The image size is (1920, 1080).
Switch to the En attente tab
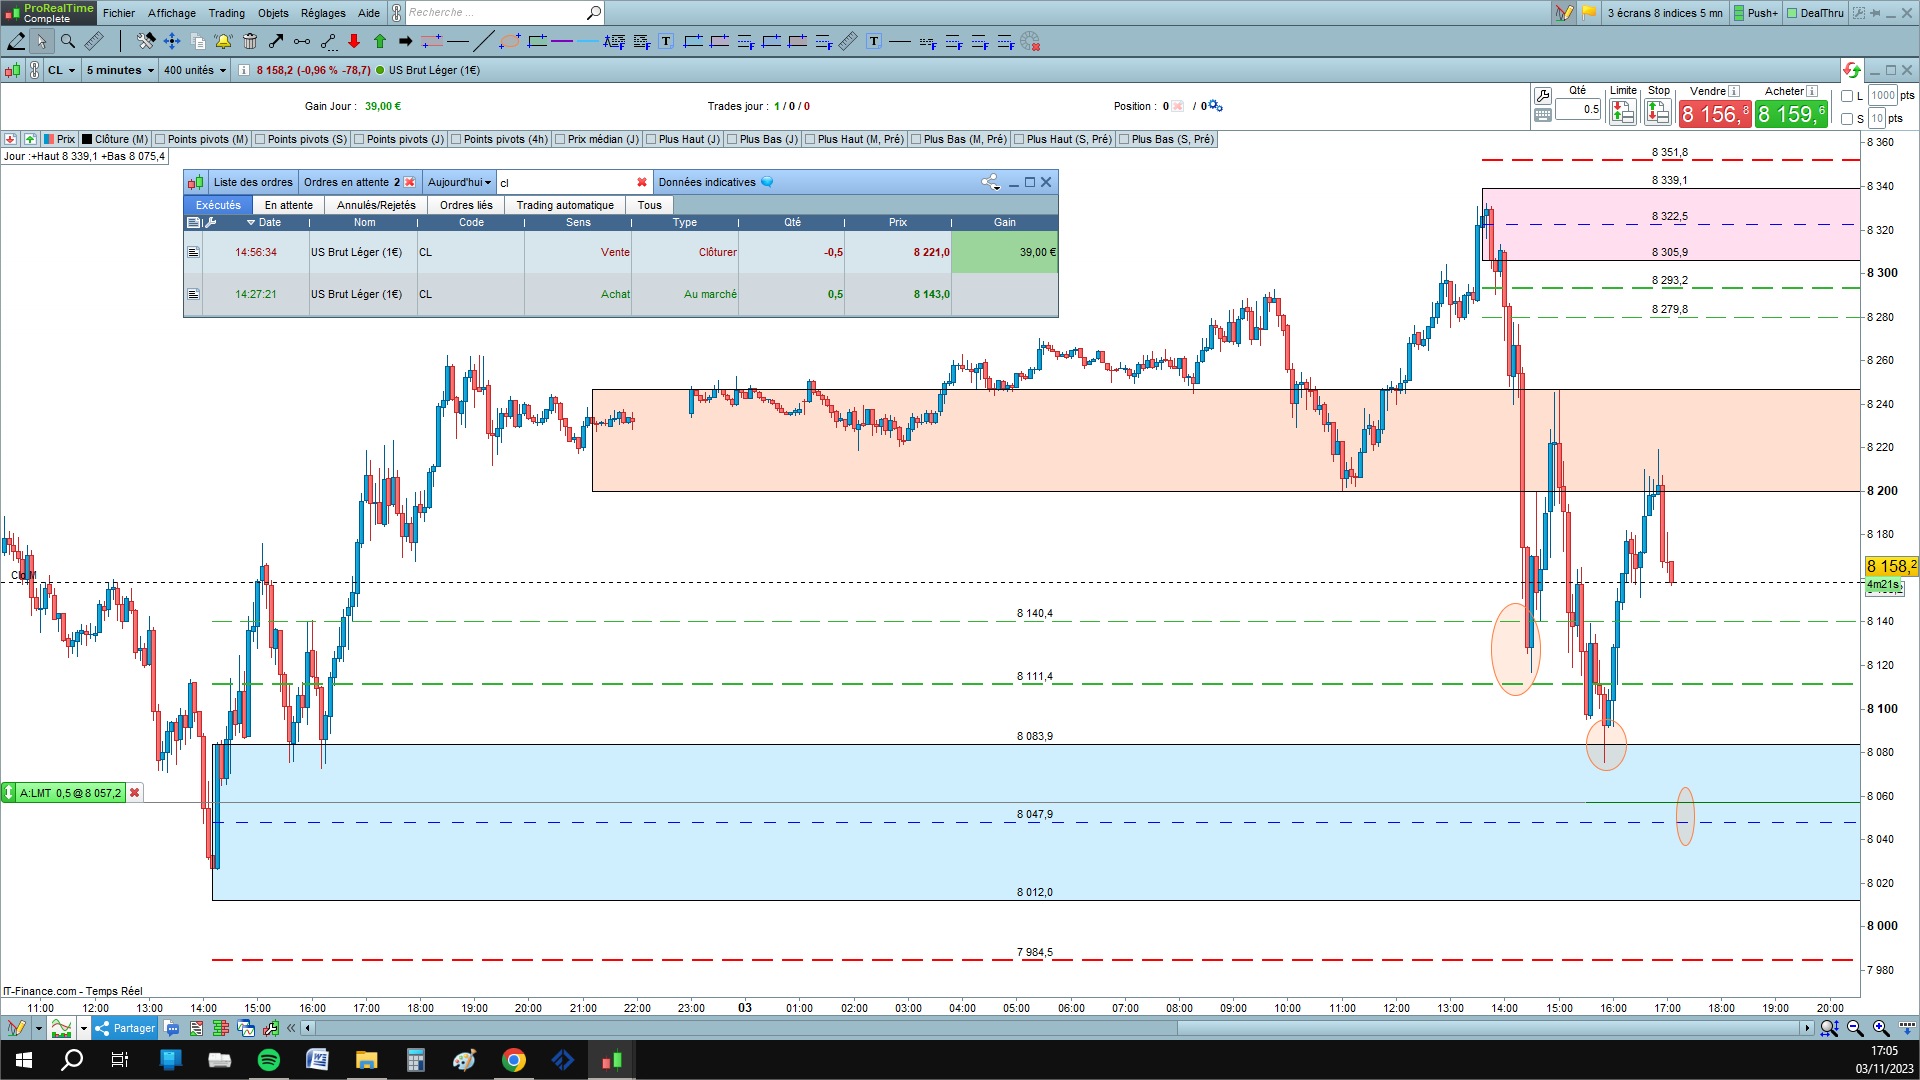coord(288,205)
